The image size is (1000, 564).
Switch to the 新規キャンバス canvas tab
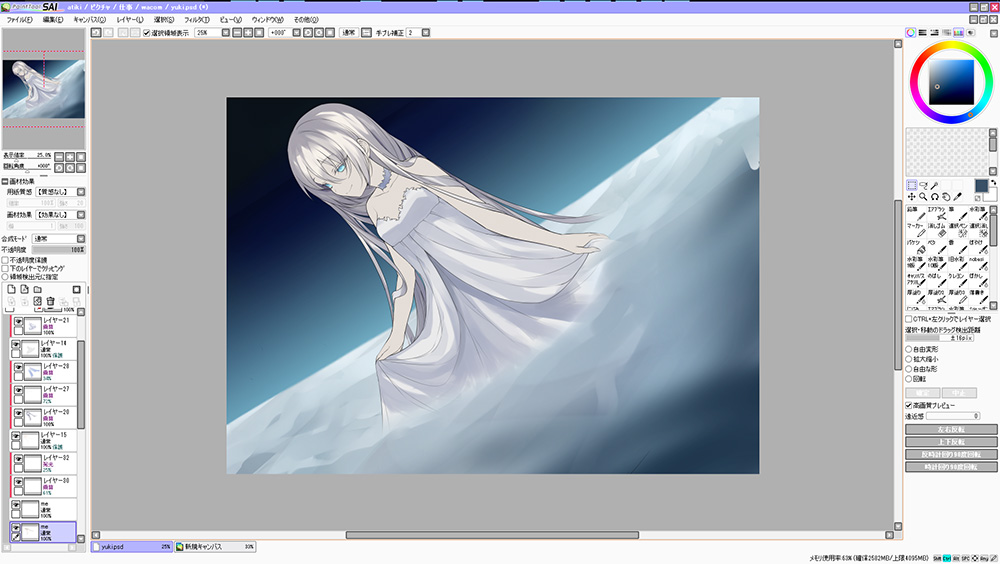(216, 547)
